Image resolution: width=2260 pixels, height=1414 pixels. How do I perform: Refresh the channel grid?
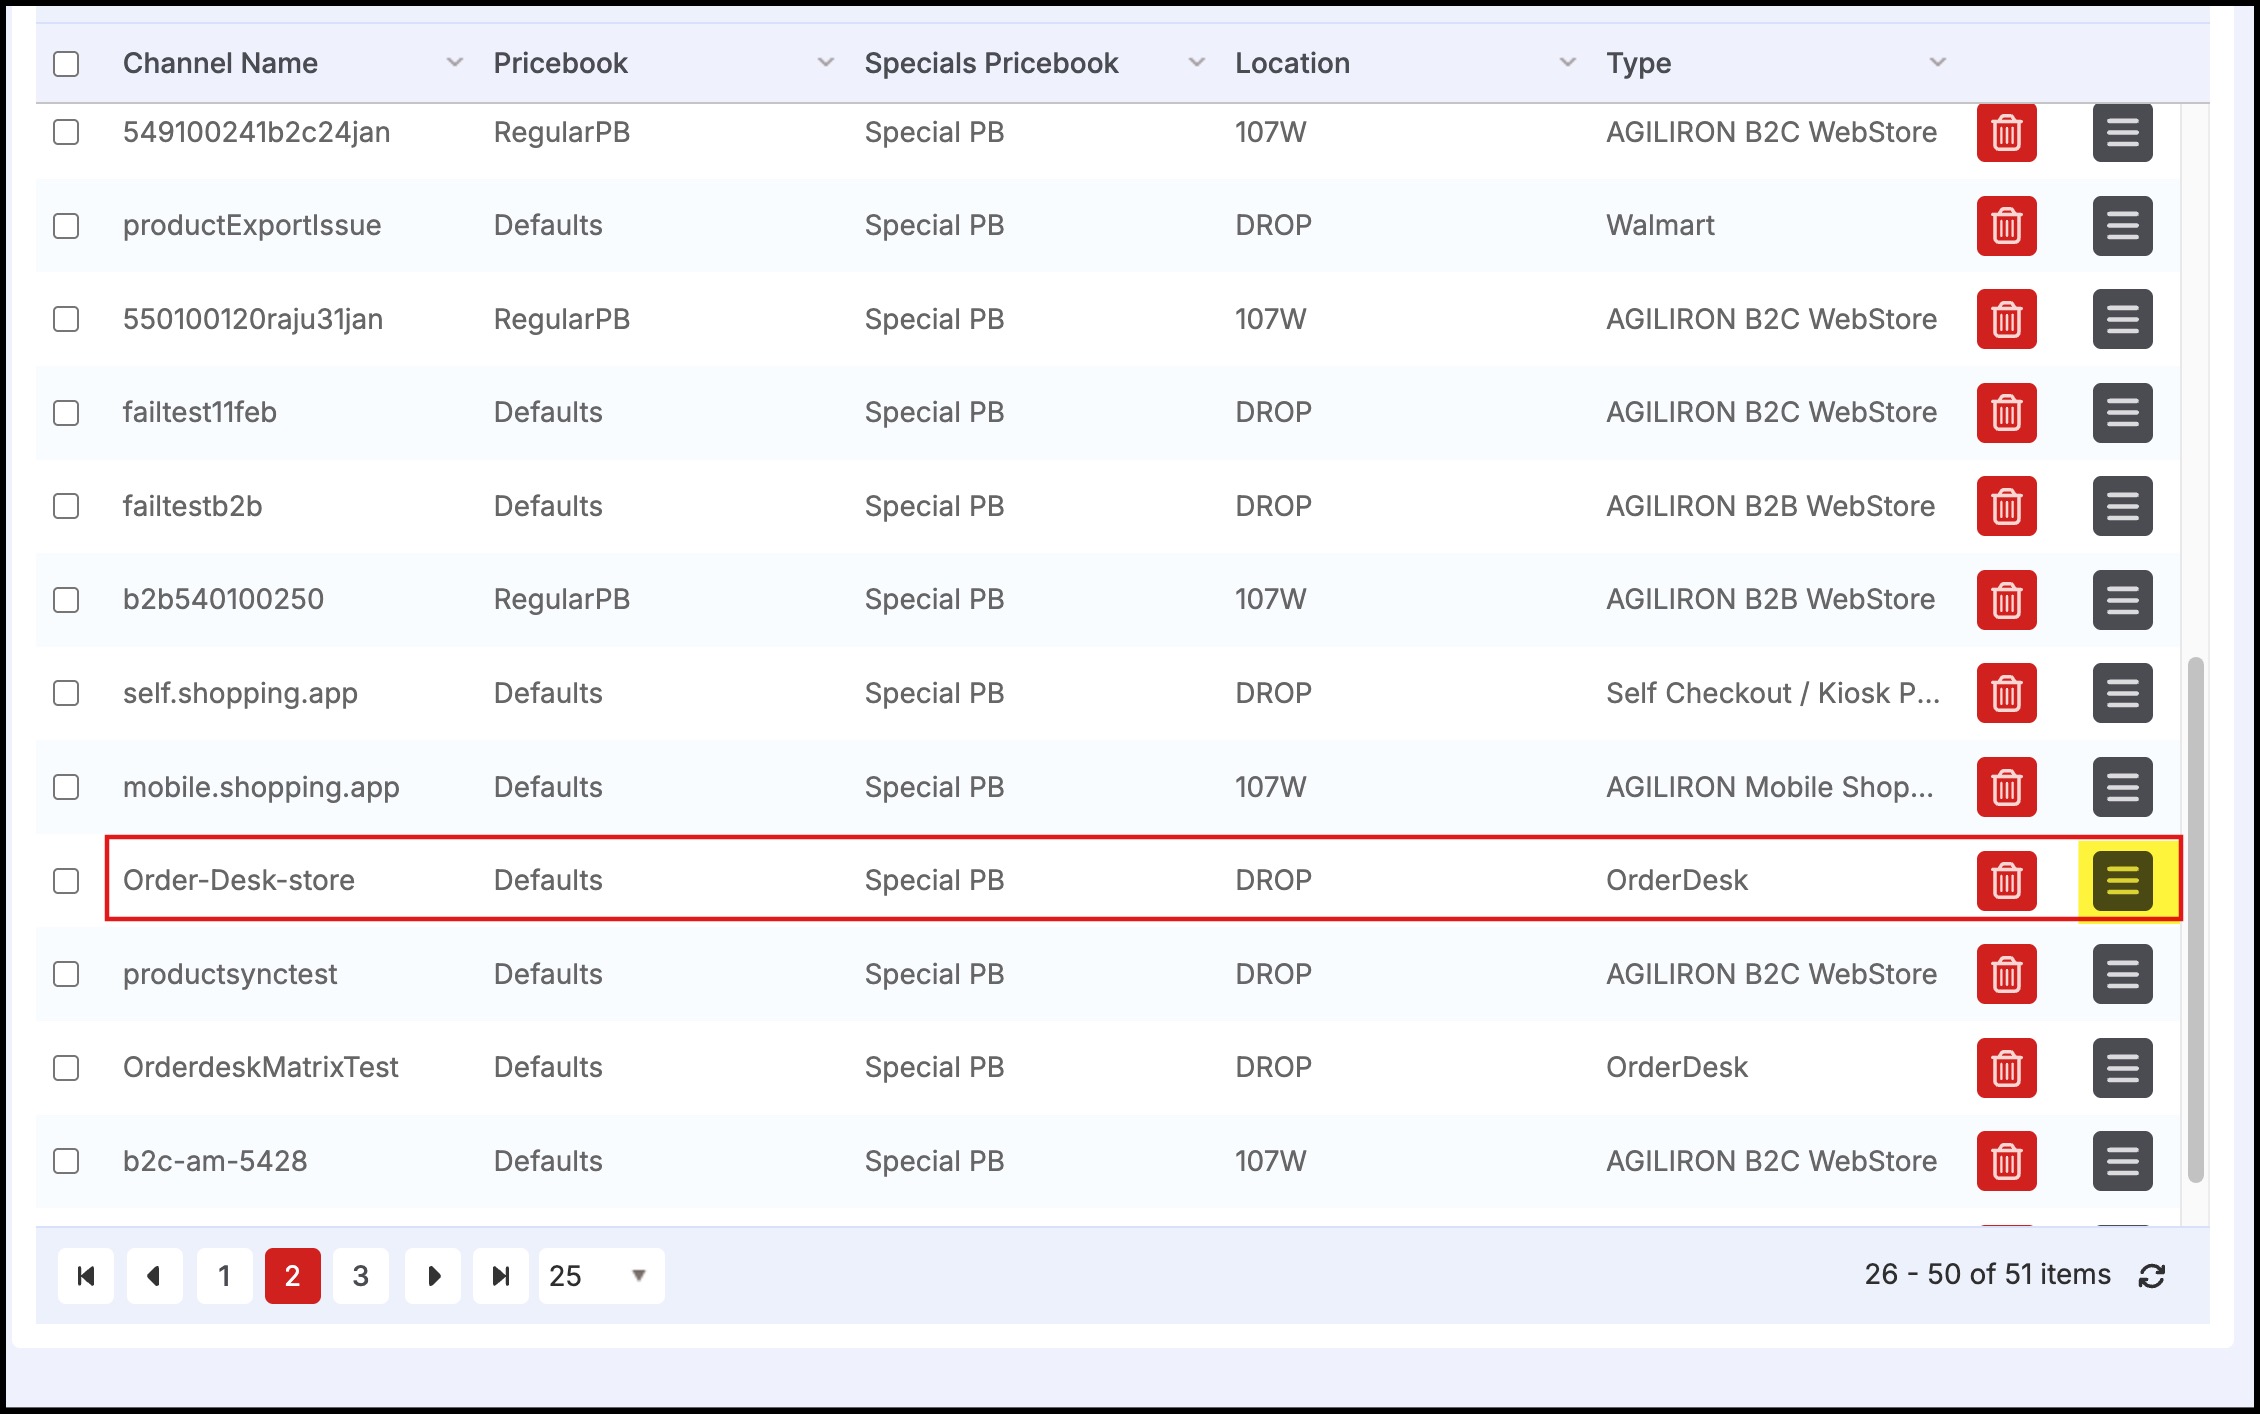(x=2152, y=1276)
